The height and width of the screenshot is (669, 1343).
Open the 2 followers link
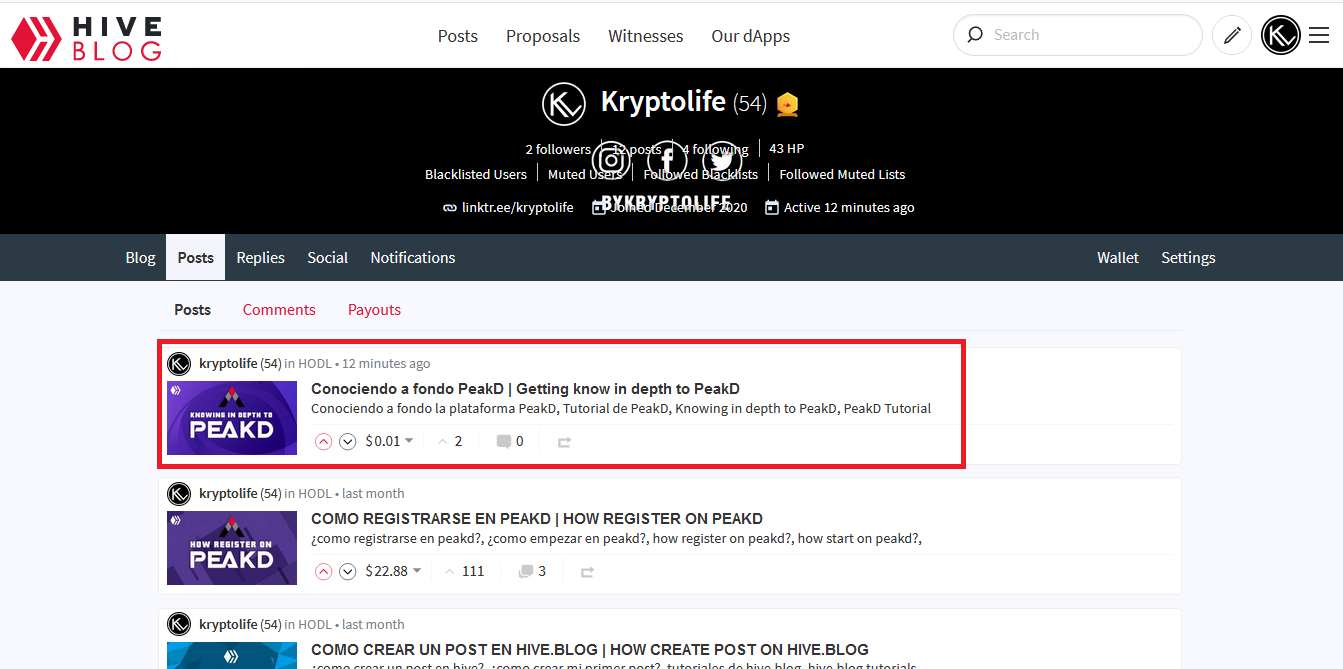coord(558,149)
